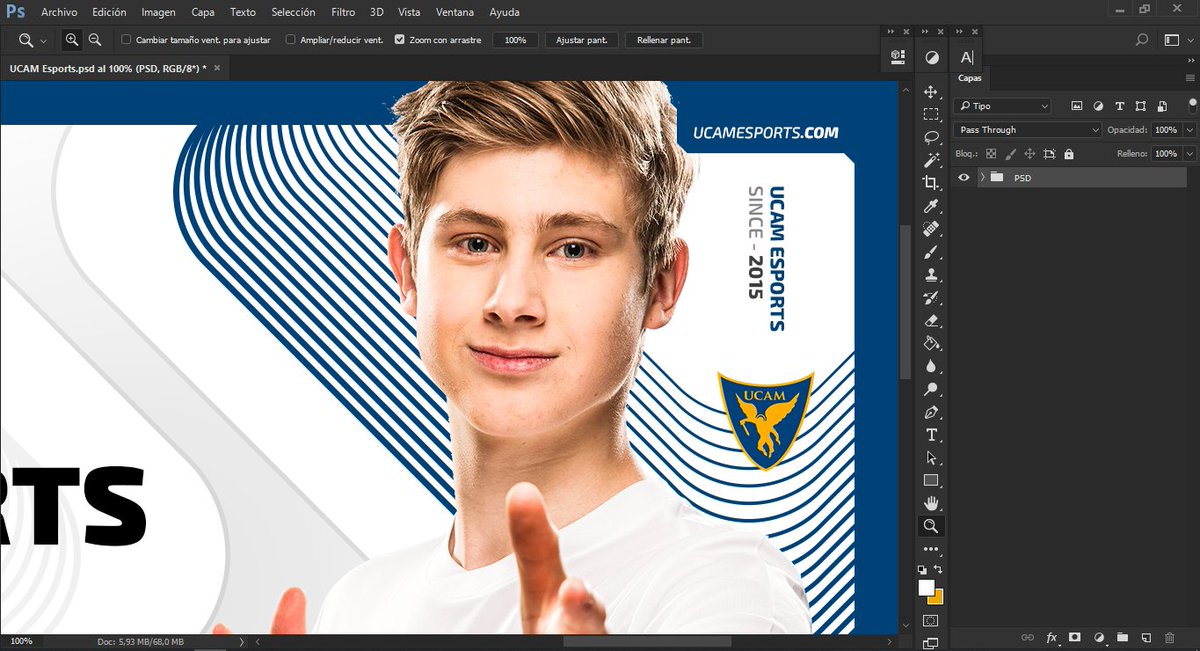Image resolution: width=1200 pixels, height=651 pixels.
Task: Change the screen mode
Action: tap(931, 643)
